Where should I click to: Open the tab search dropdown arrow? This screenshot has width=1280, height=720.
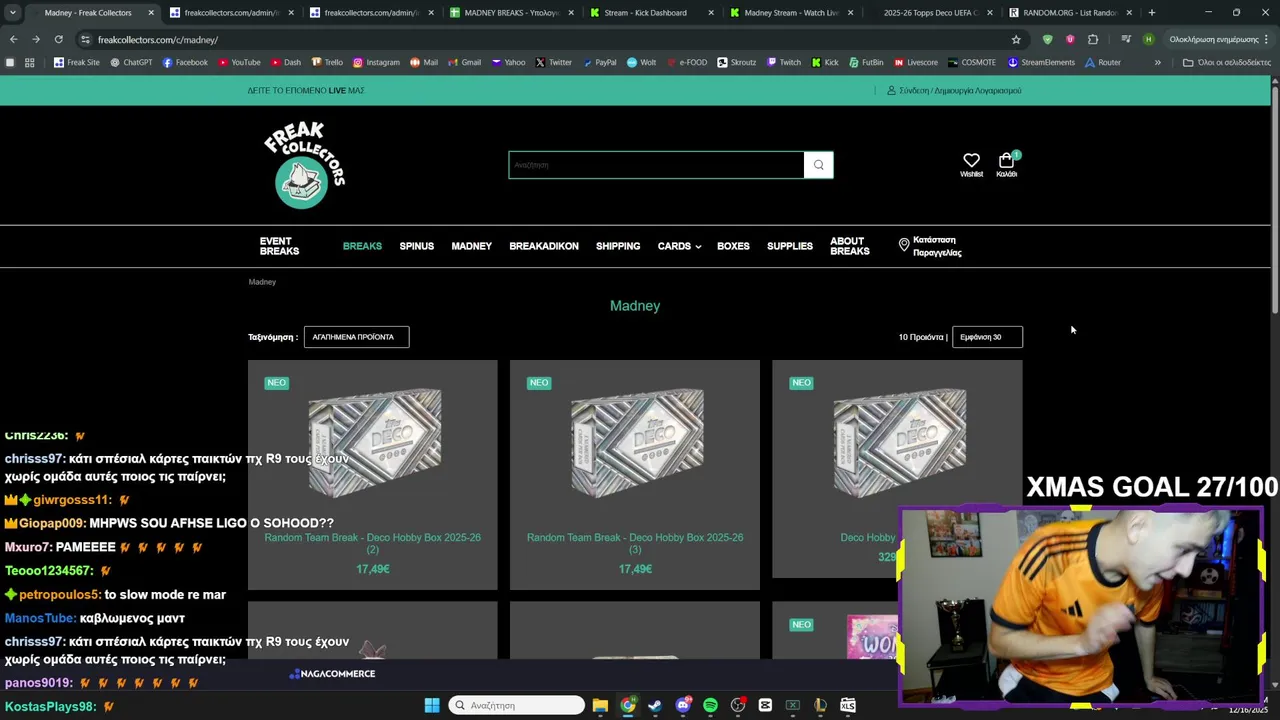(12, 13)
